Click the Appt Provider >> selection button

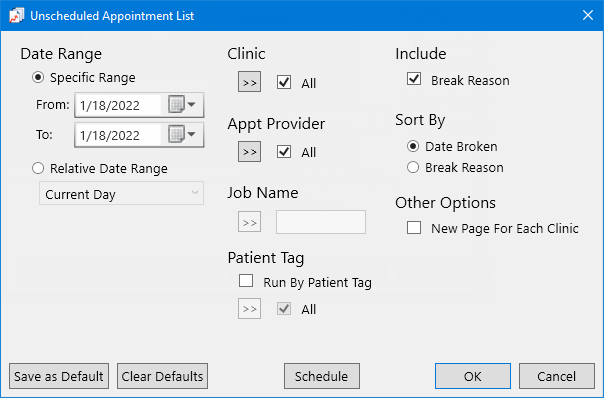click(x=249, y=151)
